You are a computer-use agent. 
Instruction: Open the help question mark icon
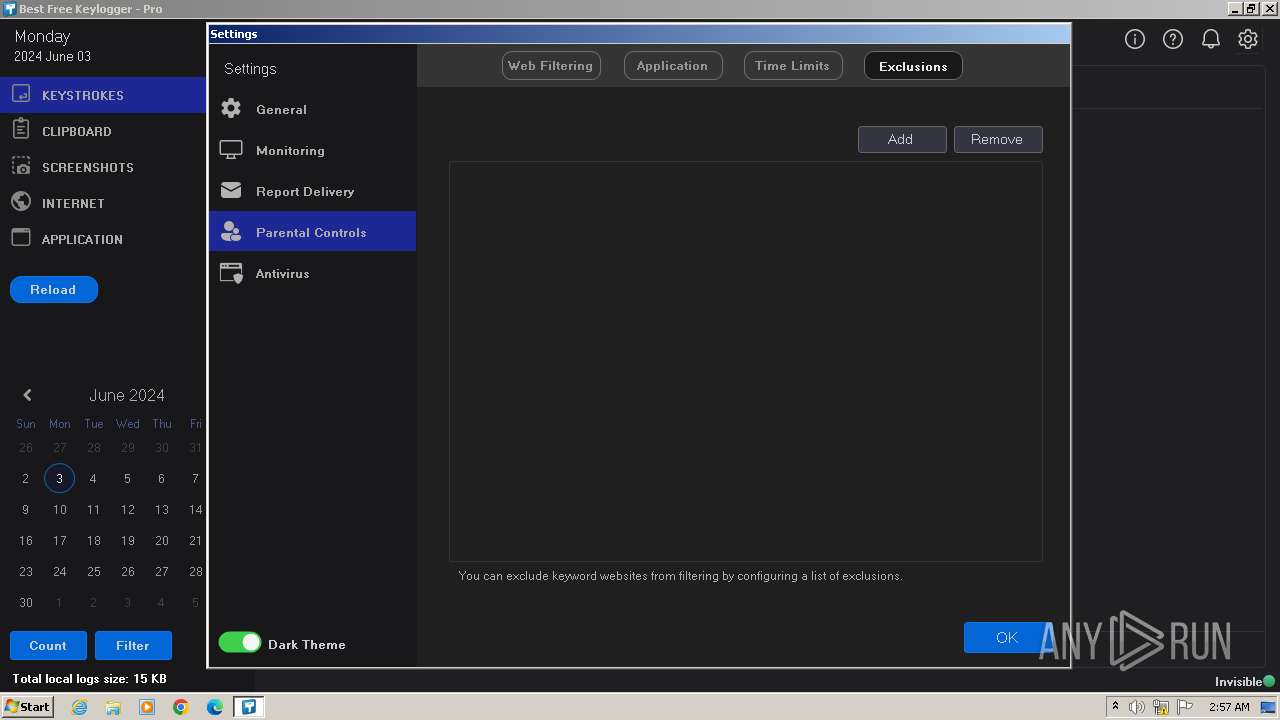1173,39
